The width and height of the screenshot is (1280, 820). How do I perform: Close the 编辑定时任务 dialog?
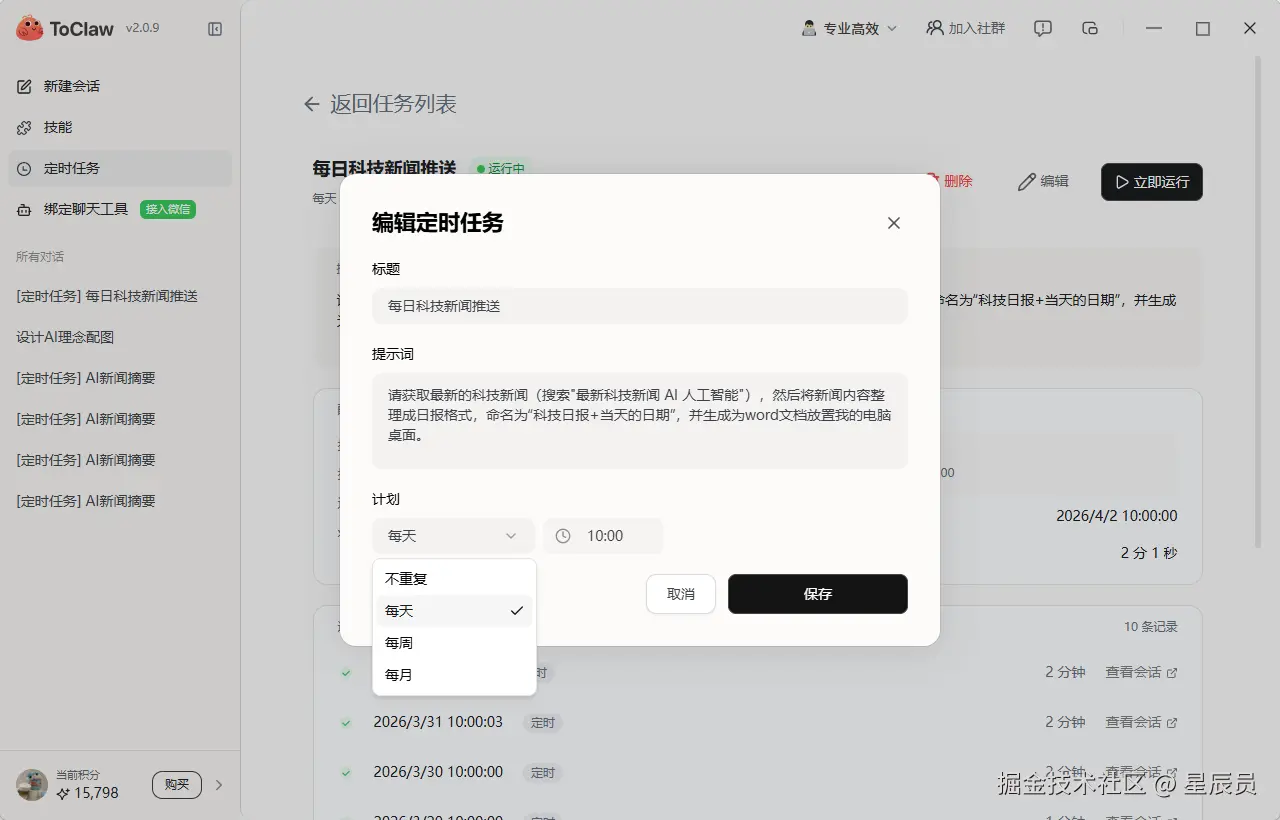click(894, 223)
